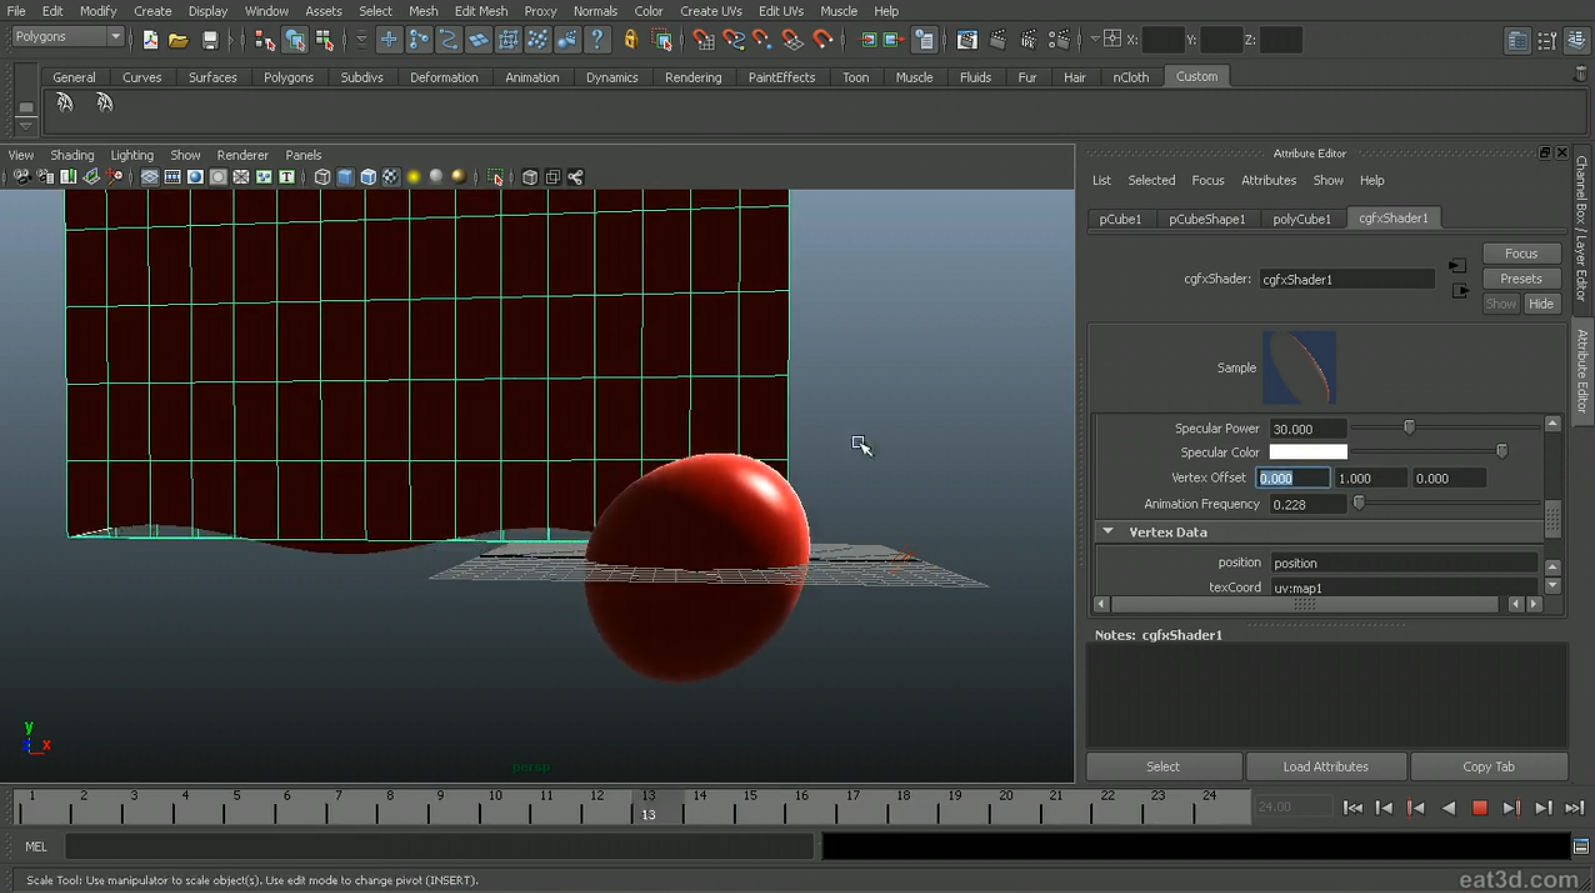
Task: Switch to the Rendering shelf tab
Action: click(x=692, y=77)
